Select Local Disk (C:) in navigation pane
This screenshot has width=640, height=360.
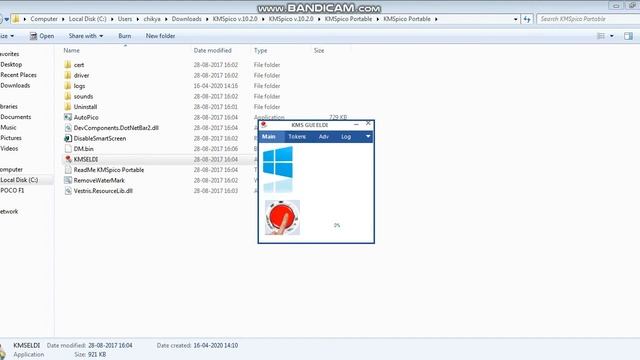(x=19, y=180)
